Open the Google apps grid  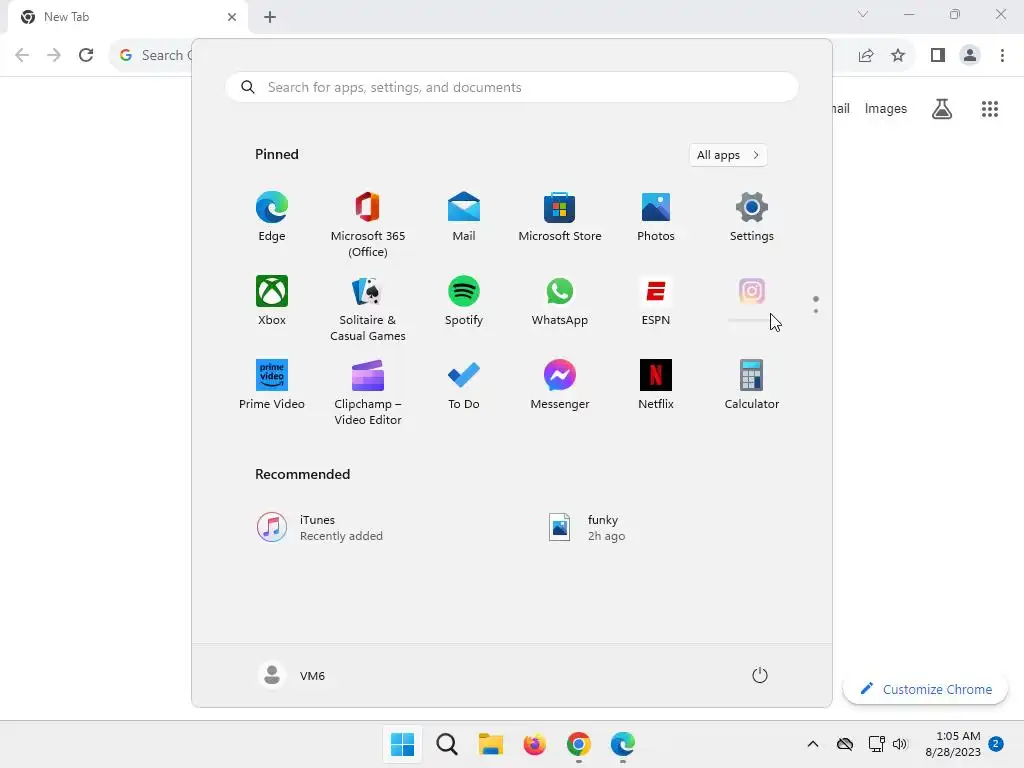pos(990,108)
